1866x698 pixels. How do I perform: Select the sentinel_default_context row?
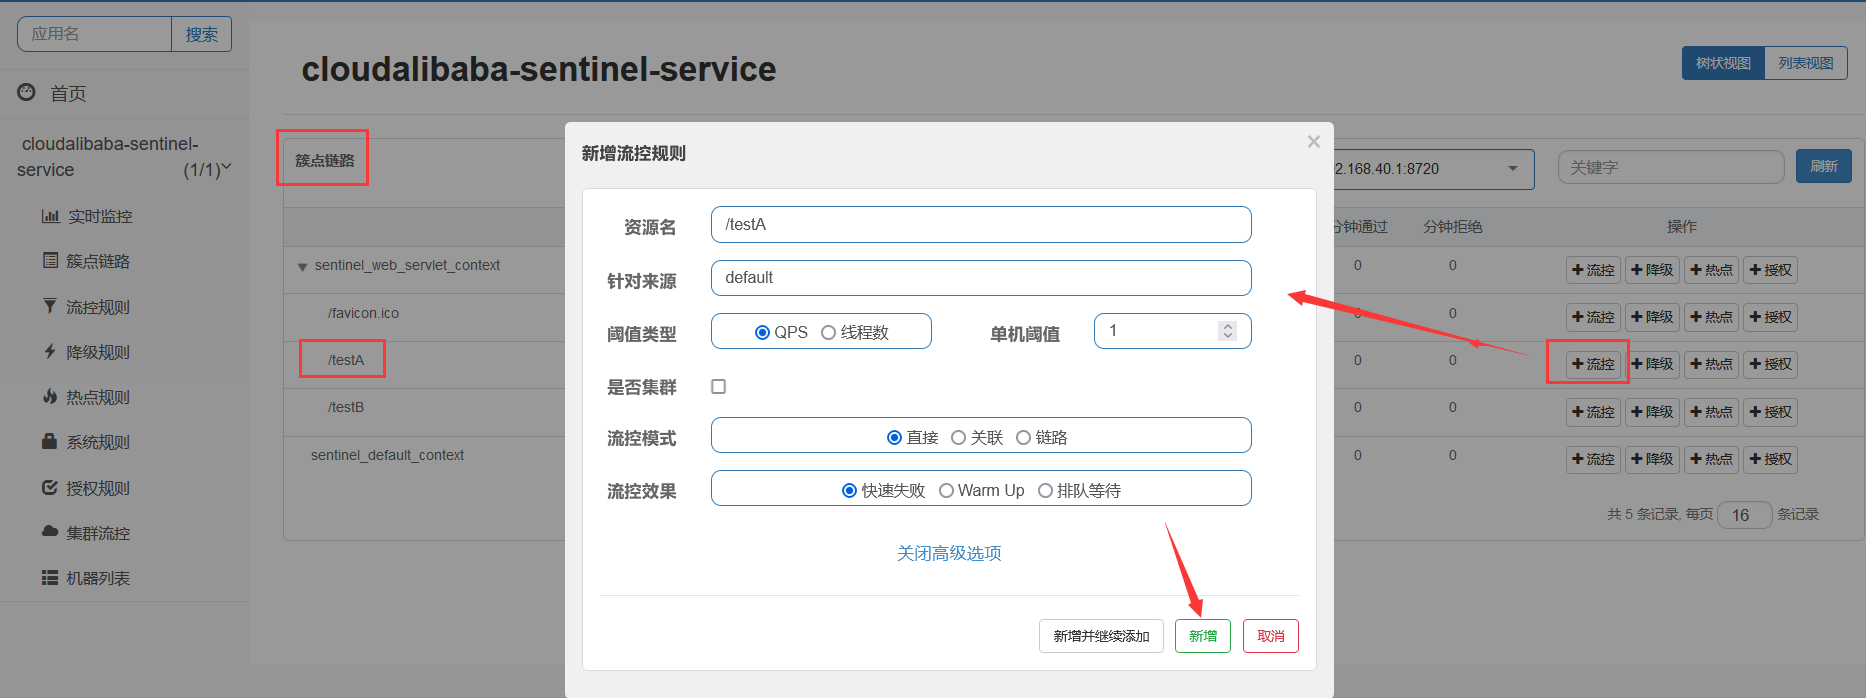click(387, 455)
